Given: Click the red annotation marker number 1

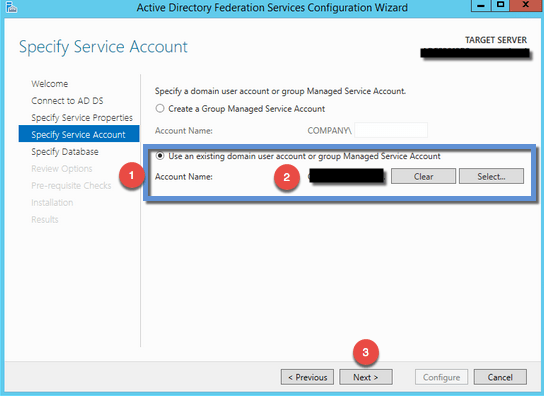Looking at the screenshot, I should tap(131, 176).
